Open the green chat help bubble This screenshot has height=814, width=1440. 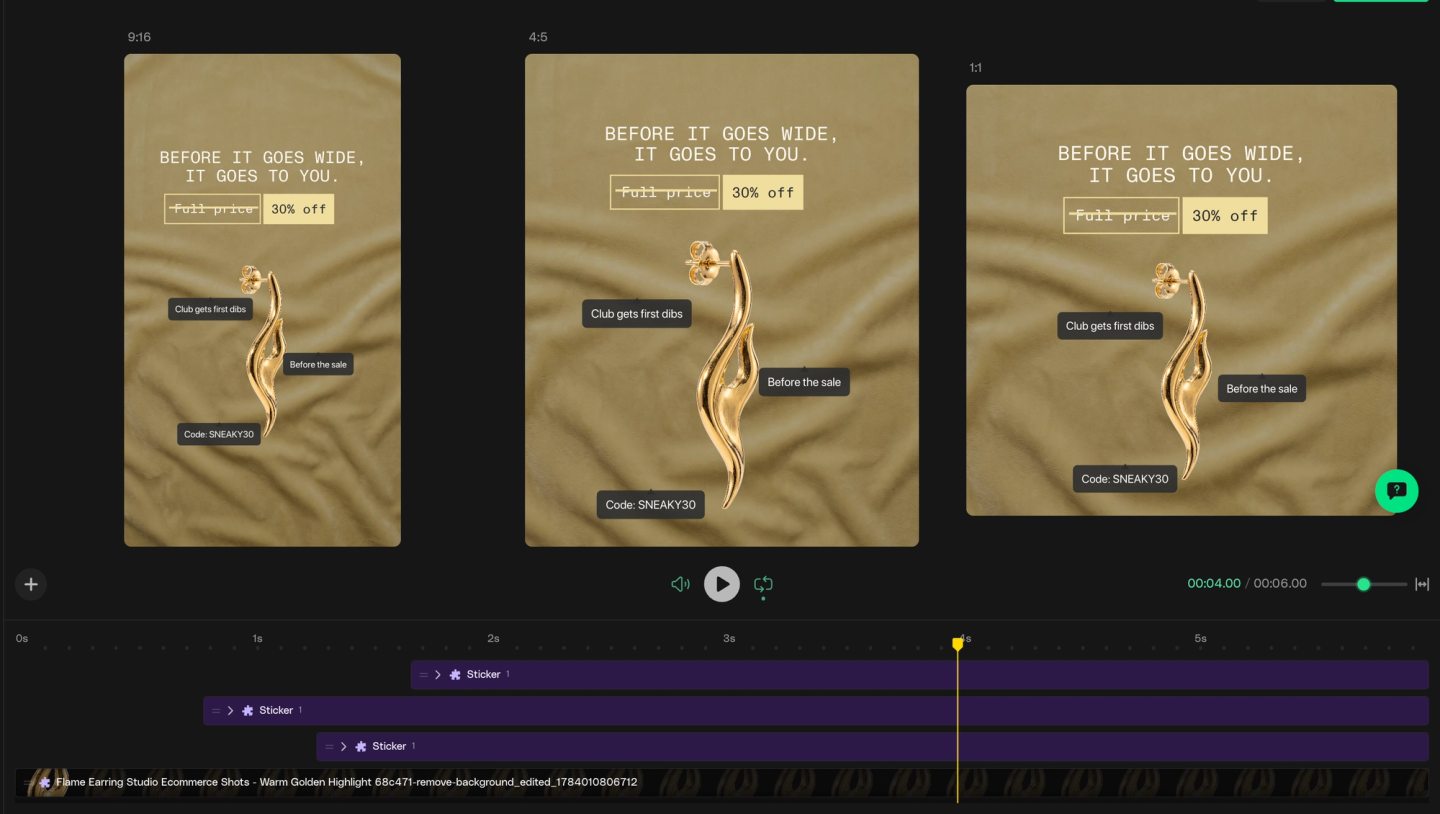[1397, 491]
